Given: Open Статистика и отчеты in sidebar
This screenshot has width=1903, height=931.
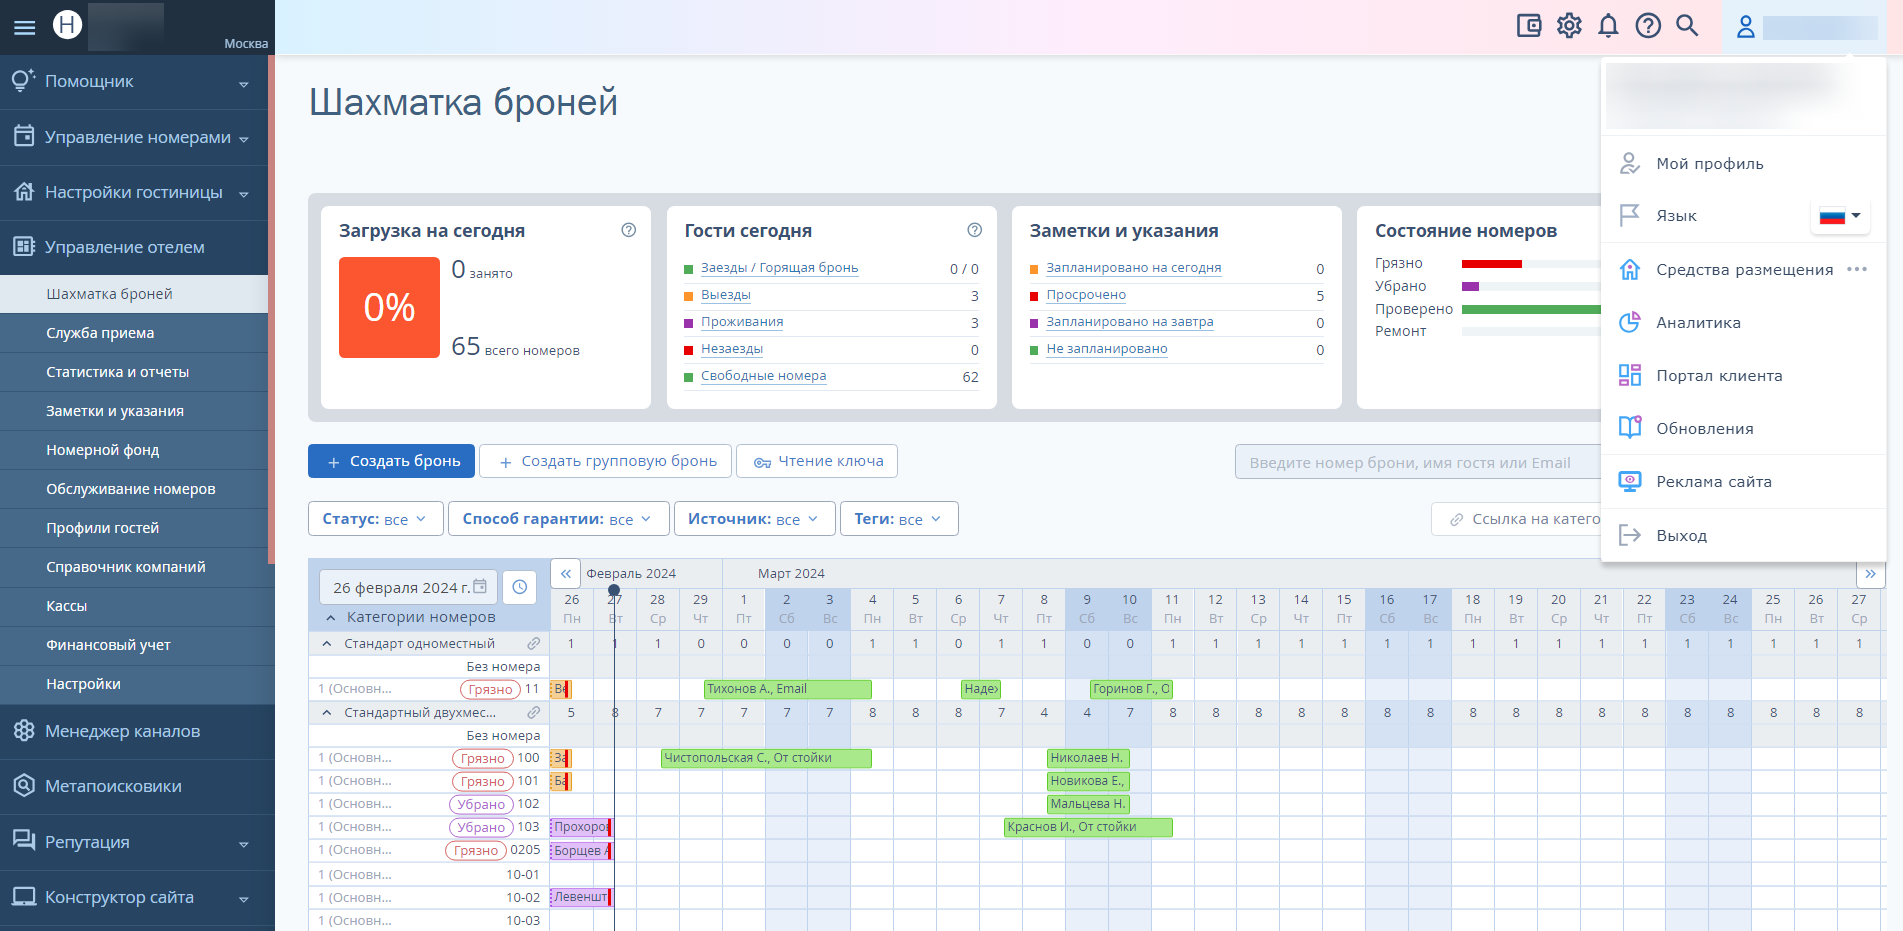Looking at the screenshot, I should click(134, 372).
